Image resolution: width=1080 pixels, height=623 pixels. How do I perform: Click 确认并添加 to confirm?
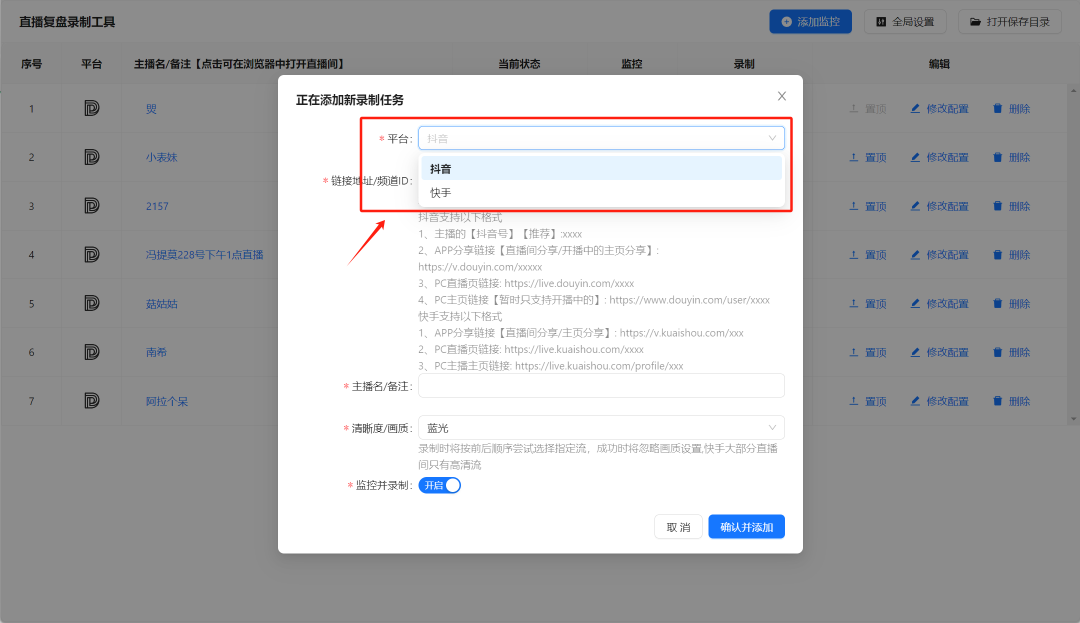[x=747, y=527]
